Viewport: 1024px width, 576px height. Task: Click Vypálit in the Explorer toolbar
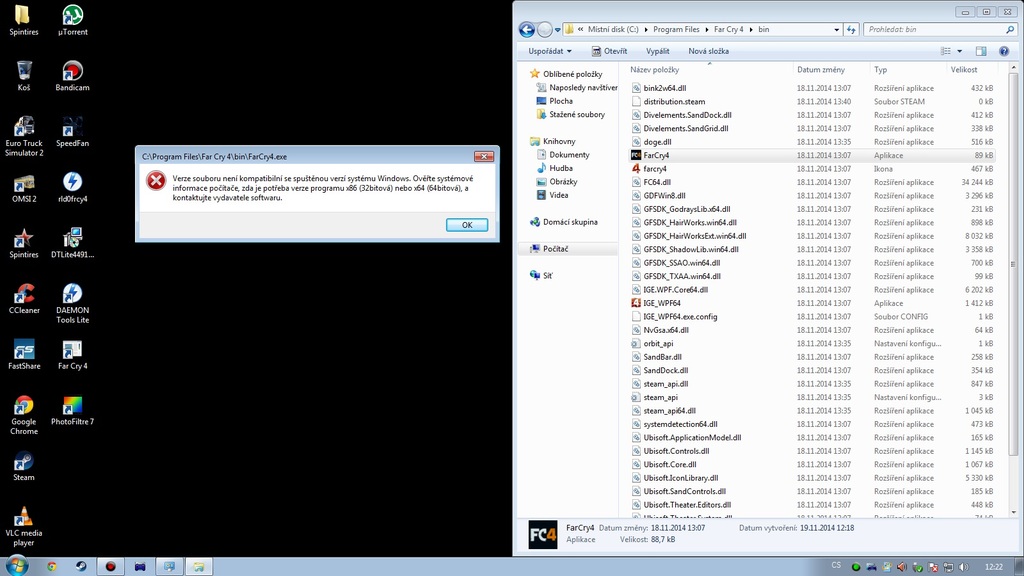(657, 51)
